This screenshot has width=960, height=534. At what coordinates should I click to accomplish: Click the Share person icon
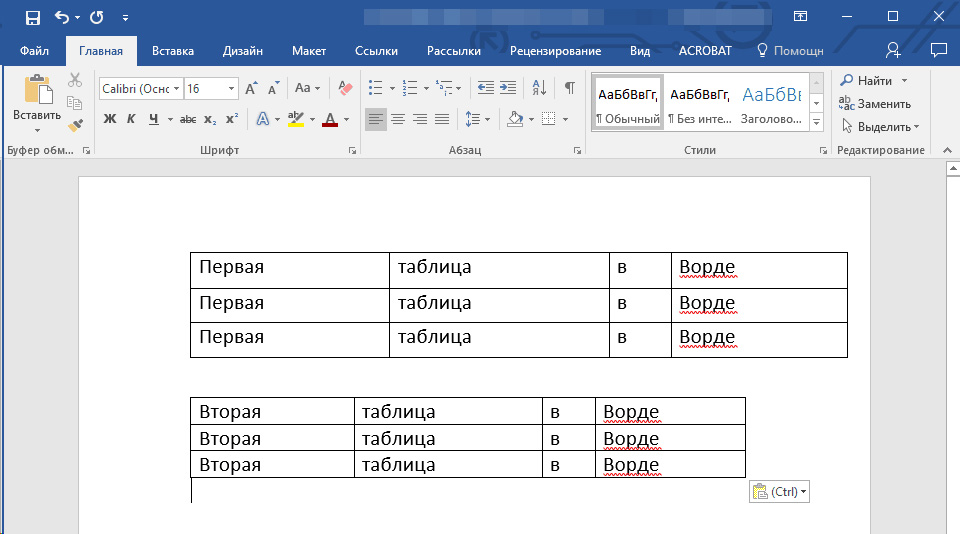893,50
